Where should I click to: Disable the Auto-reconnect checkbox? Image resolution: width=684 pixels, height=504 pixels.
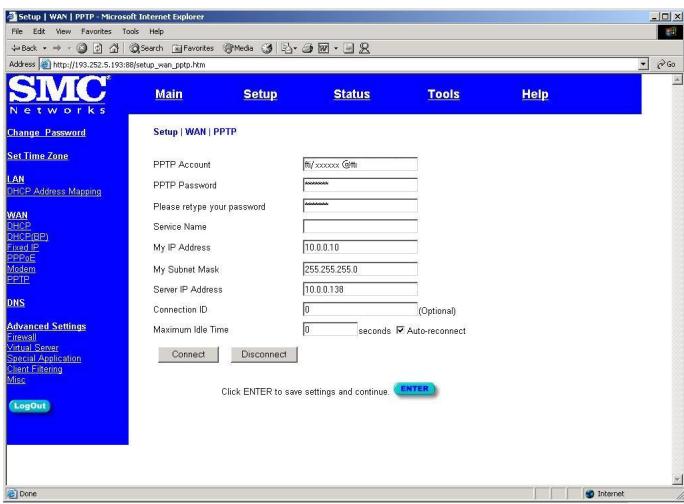pos(400,330)
